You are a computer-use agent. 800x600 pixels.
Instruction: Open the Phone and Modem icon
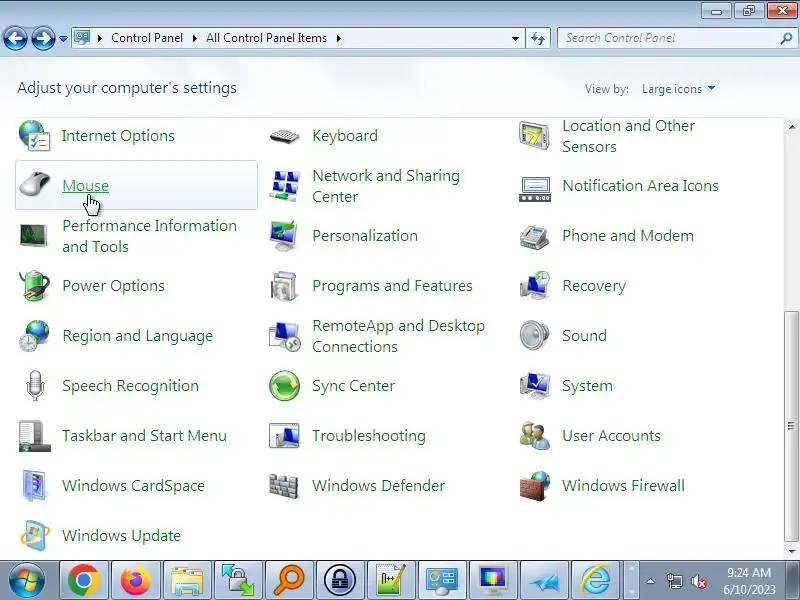[534, 237]
